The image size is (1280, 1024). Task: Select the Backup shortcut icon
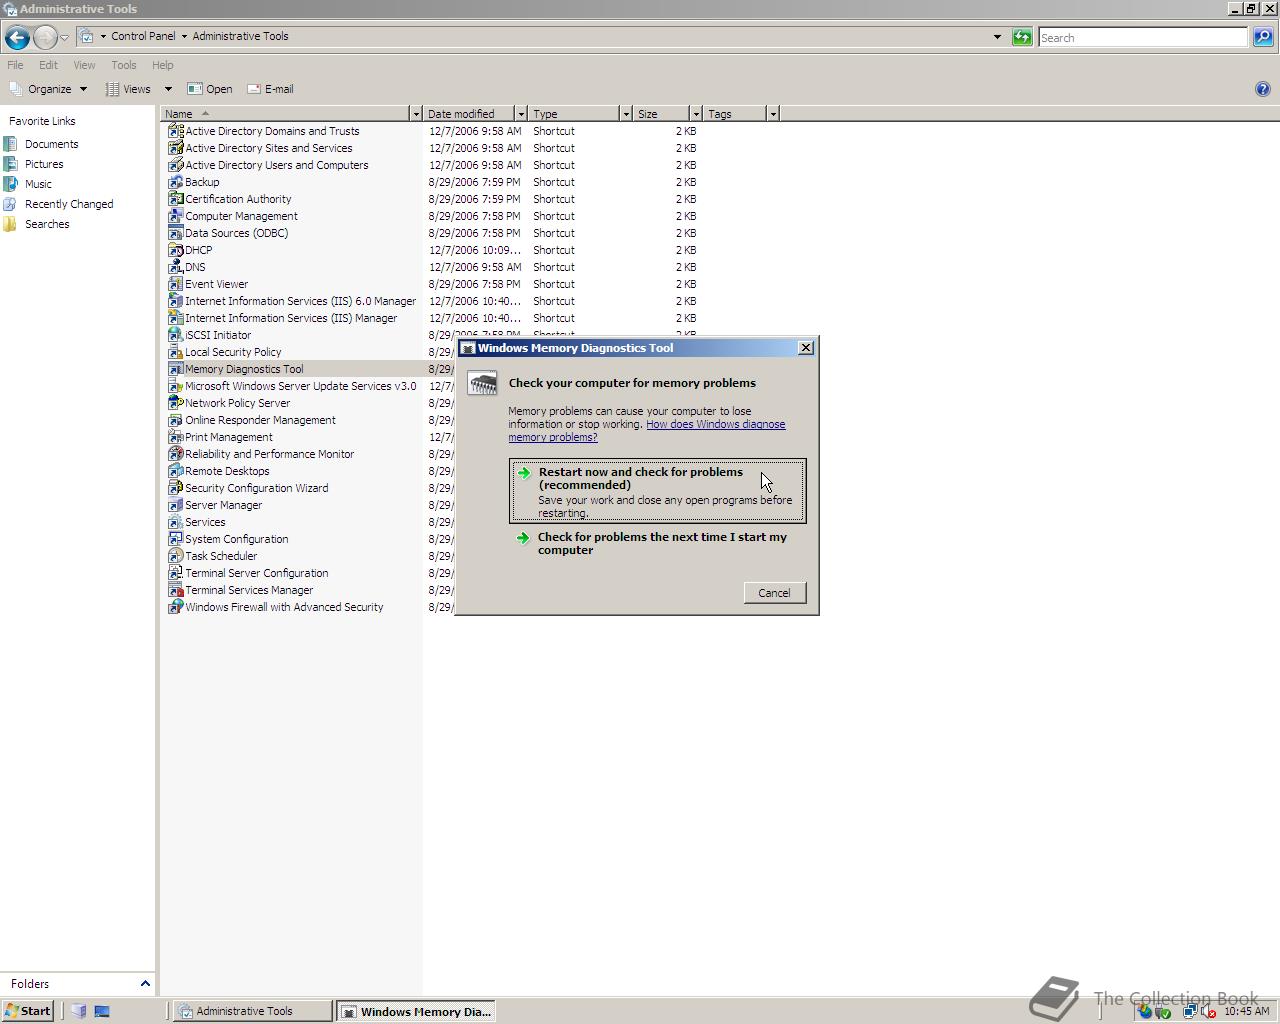[175, 182]
